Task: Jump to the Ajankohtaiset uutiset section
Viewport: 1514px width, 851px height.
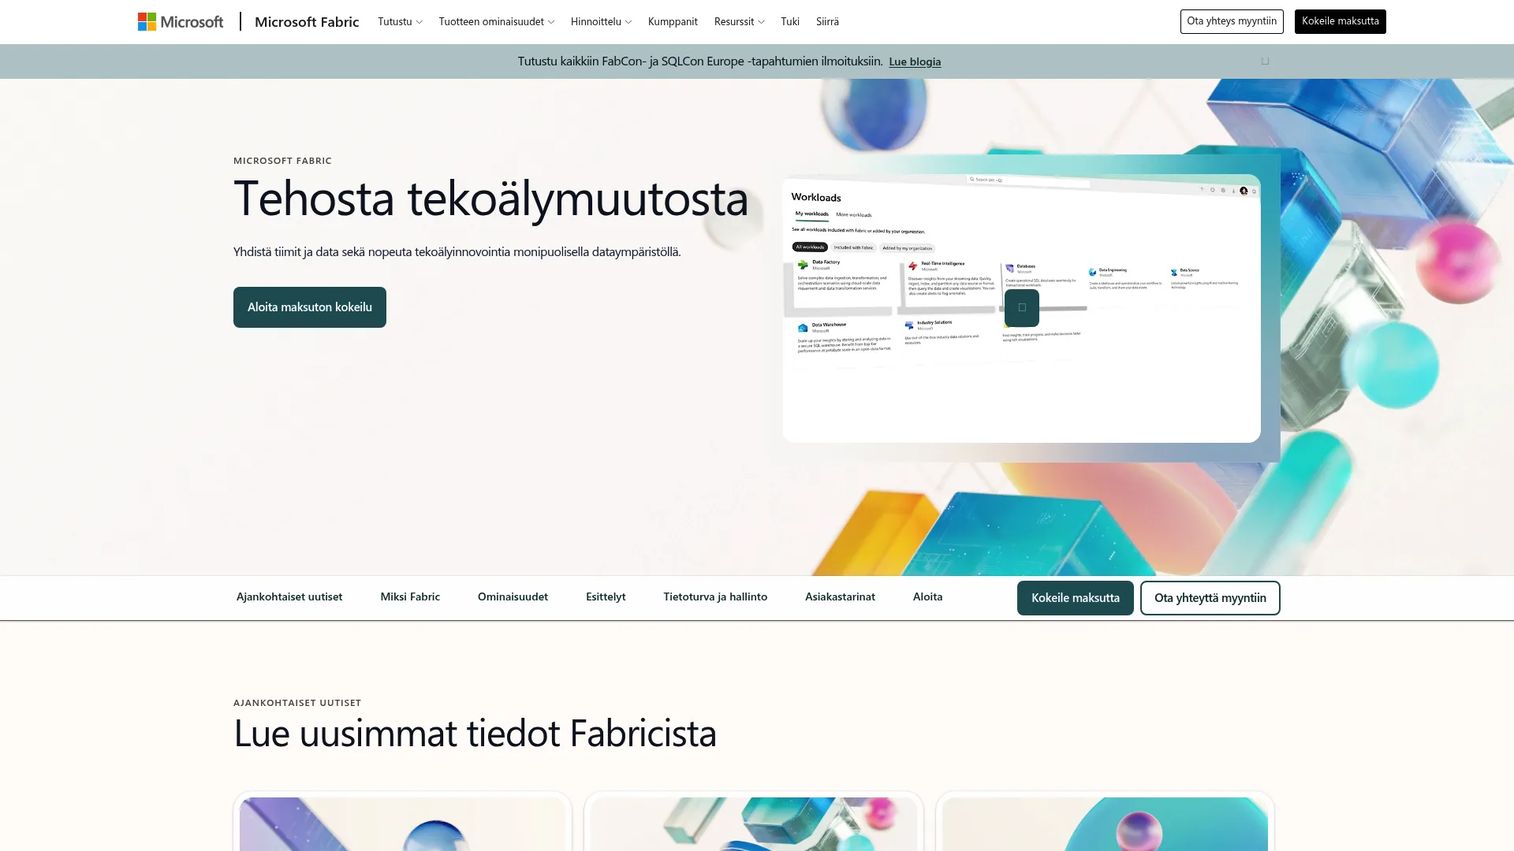Action: (x=289, y=597)
